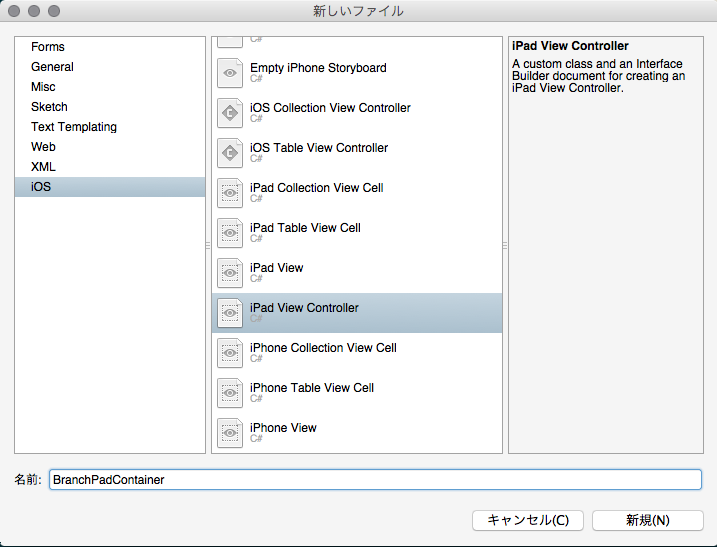The width and height of the screenshot is (717, 547).
Task: Click the Empty iPhone Storyboard file icon
Action: coord(230,73)
